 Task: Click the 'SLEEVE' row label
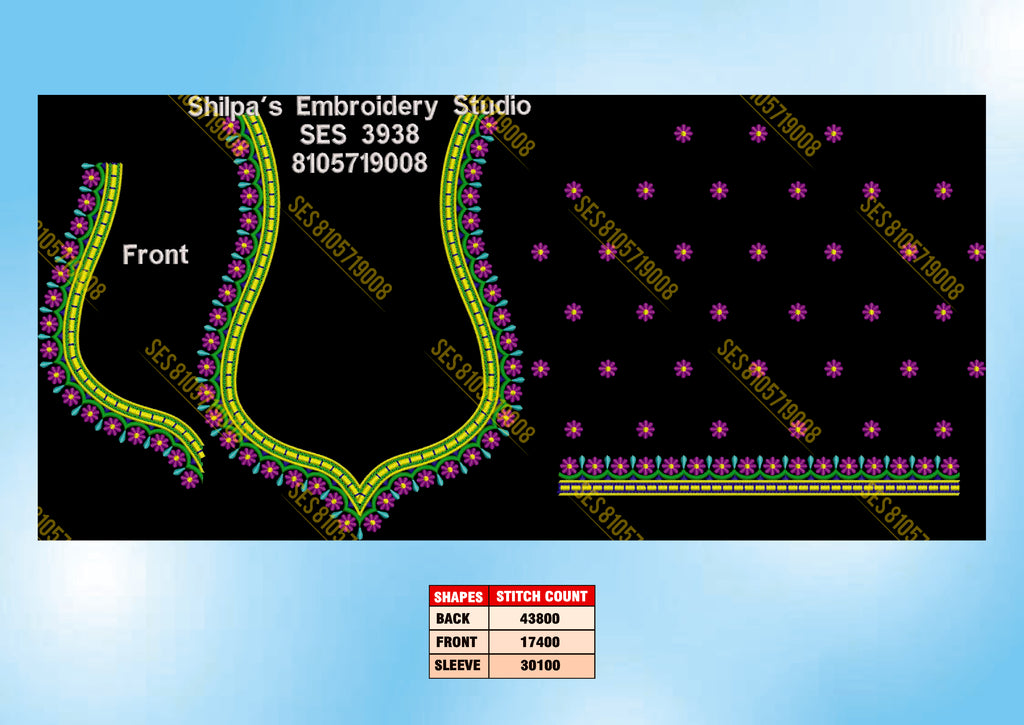point(457,666)
